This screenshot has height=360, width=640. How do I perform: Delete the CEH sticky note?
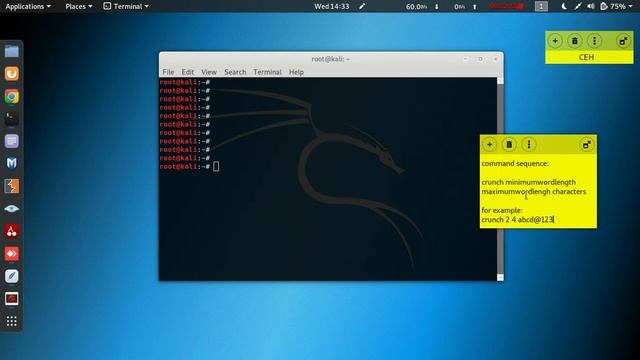(x=575, y=41)
